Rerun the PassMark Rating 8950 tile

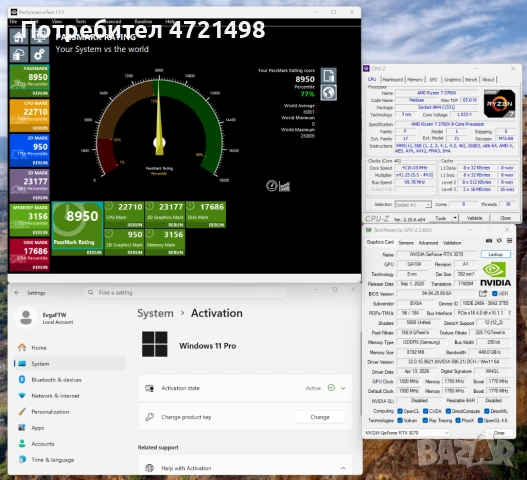pos(94,252)
